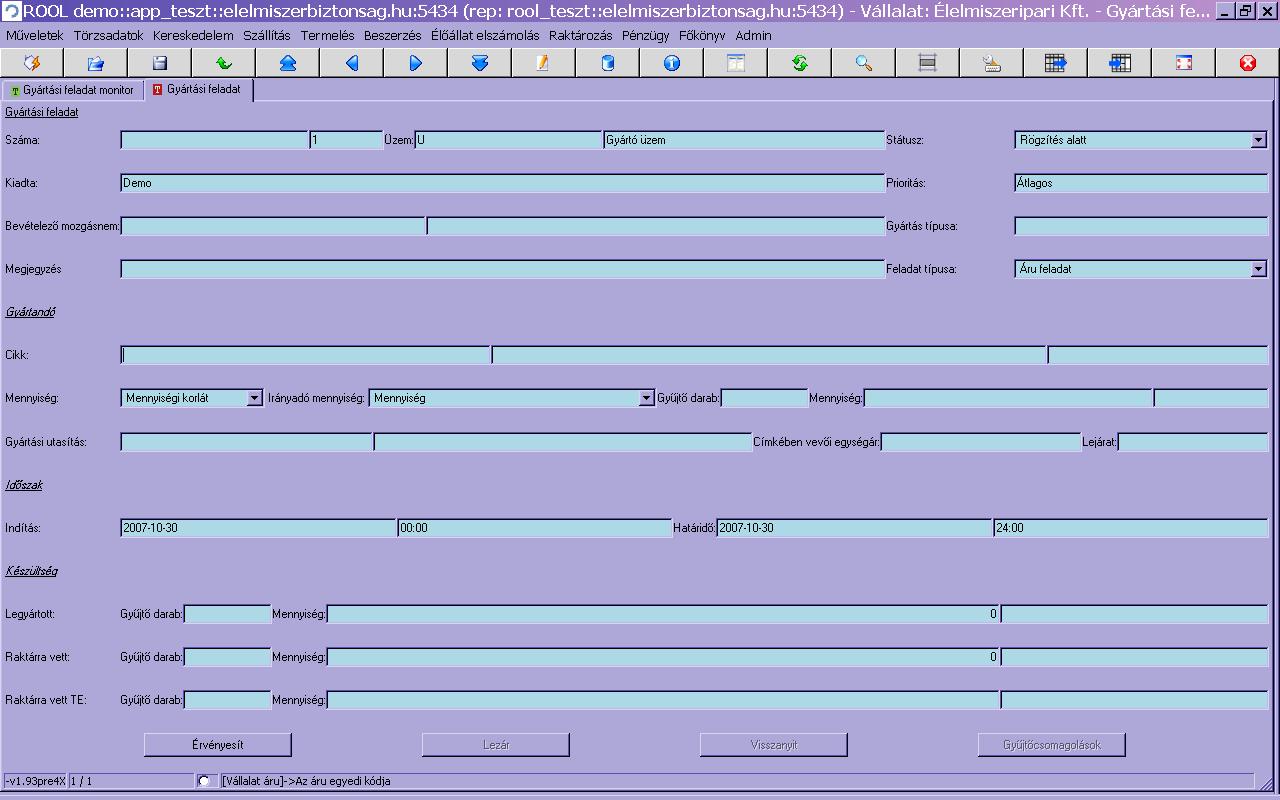Click the Érvényesít button
Screen dimensions: 1280x800
[218, 745]
